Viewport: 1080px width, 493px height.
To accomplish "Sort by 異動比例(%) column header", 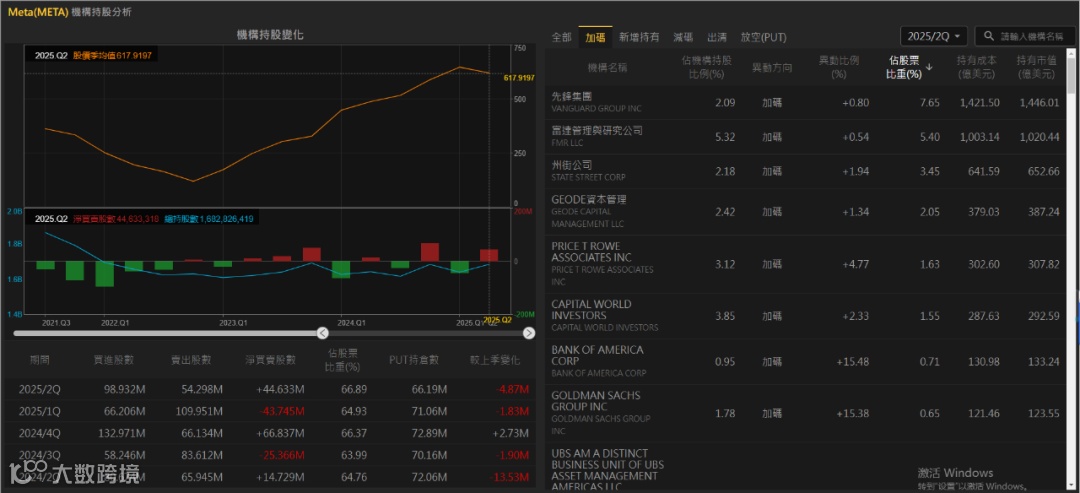I will pyautogui.click(x=838, y=67).
